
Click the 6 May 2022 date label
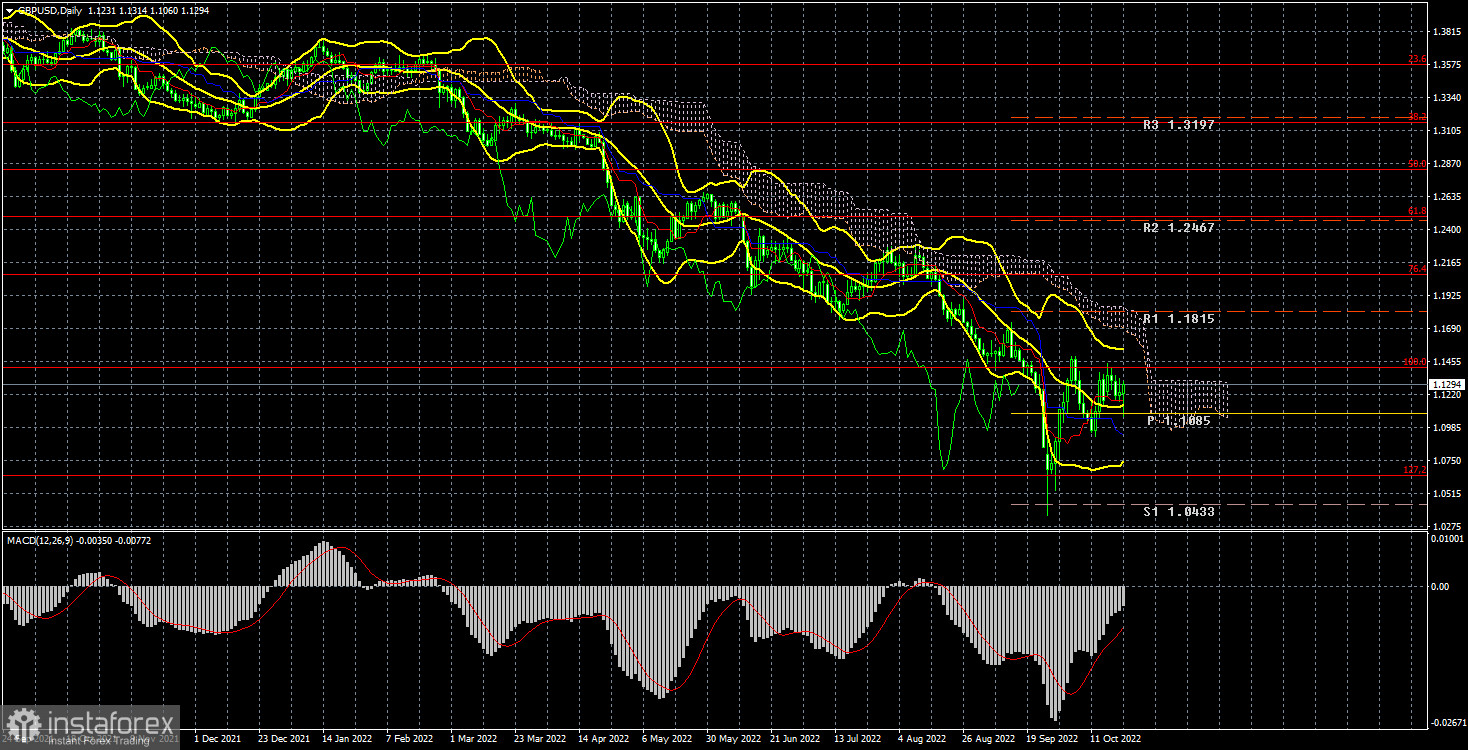[665, 739]
